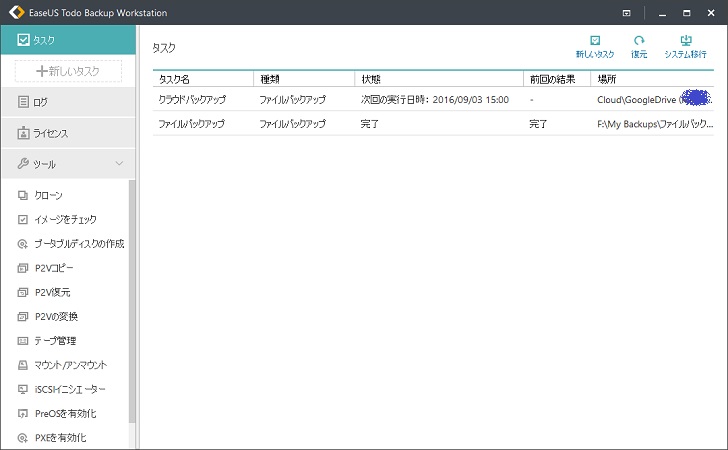Viewport: 728px width, 450px height.
Task: Sort by 状態 column header
Action: click(439, 79)
